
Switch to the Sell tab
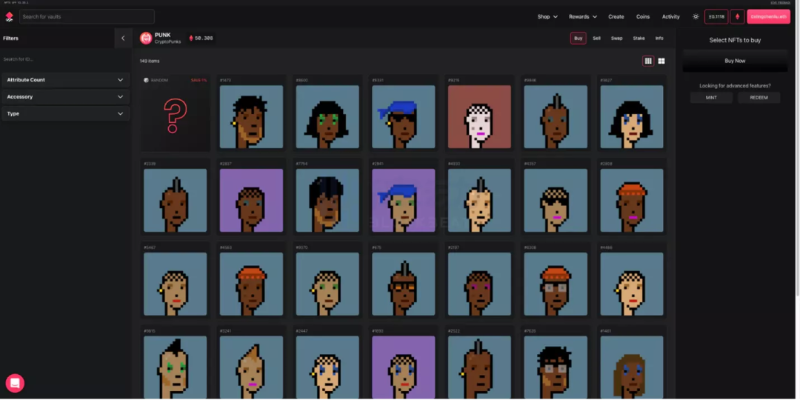596,38
